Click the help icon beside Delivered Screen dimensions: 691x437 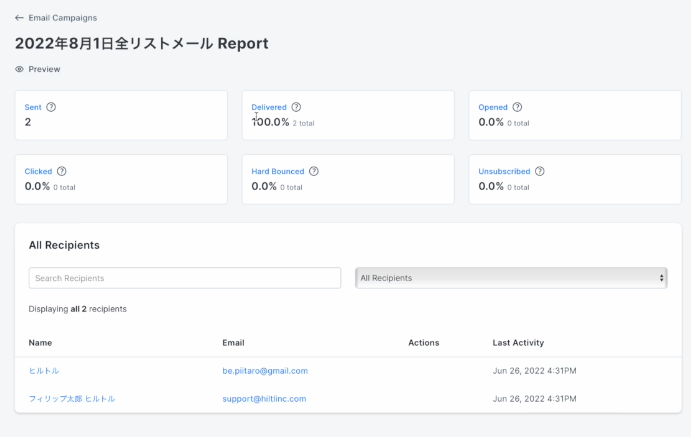296,107
